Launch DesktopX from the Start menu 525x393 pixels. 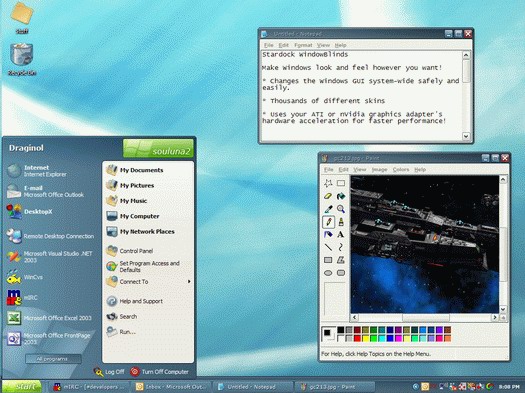[29, 212]
